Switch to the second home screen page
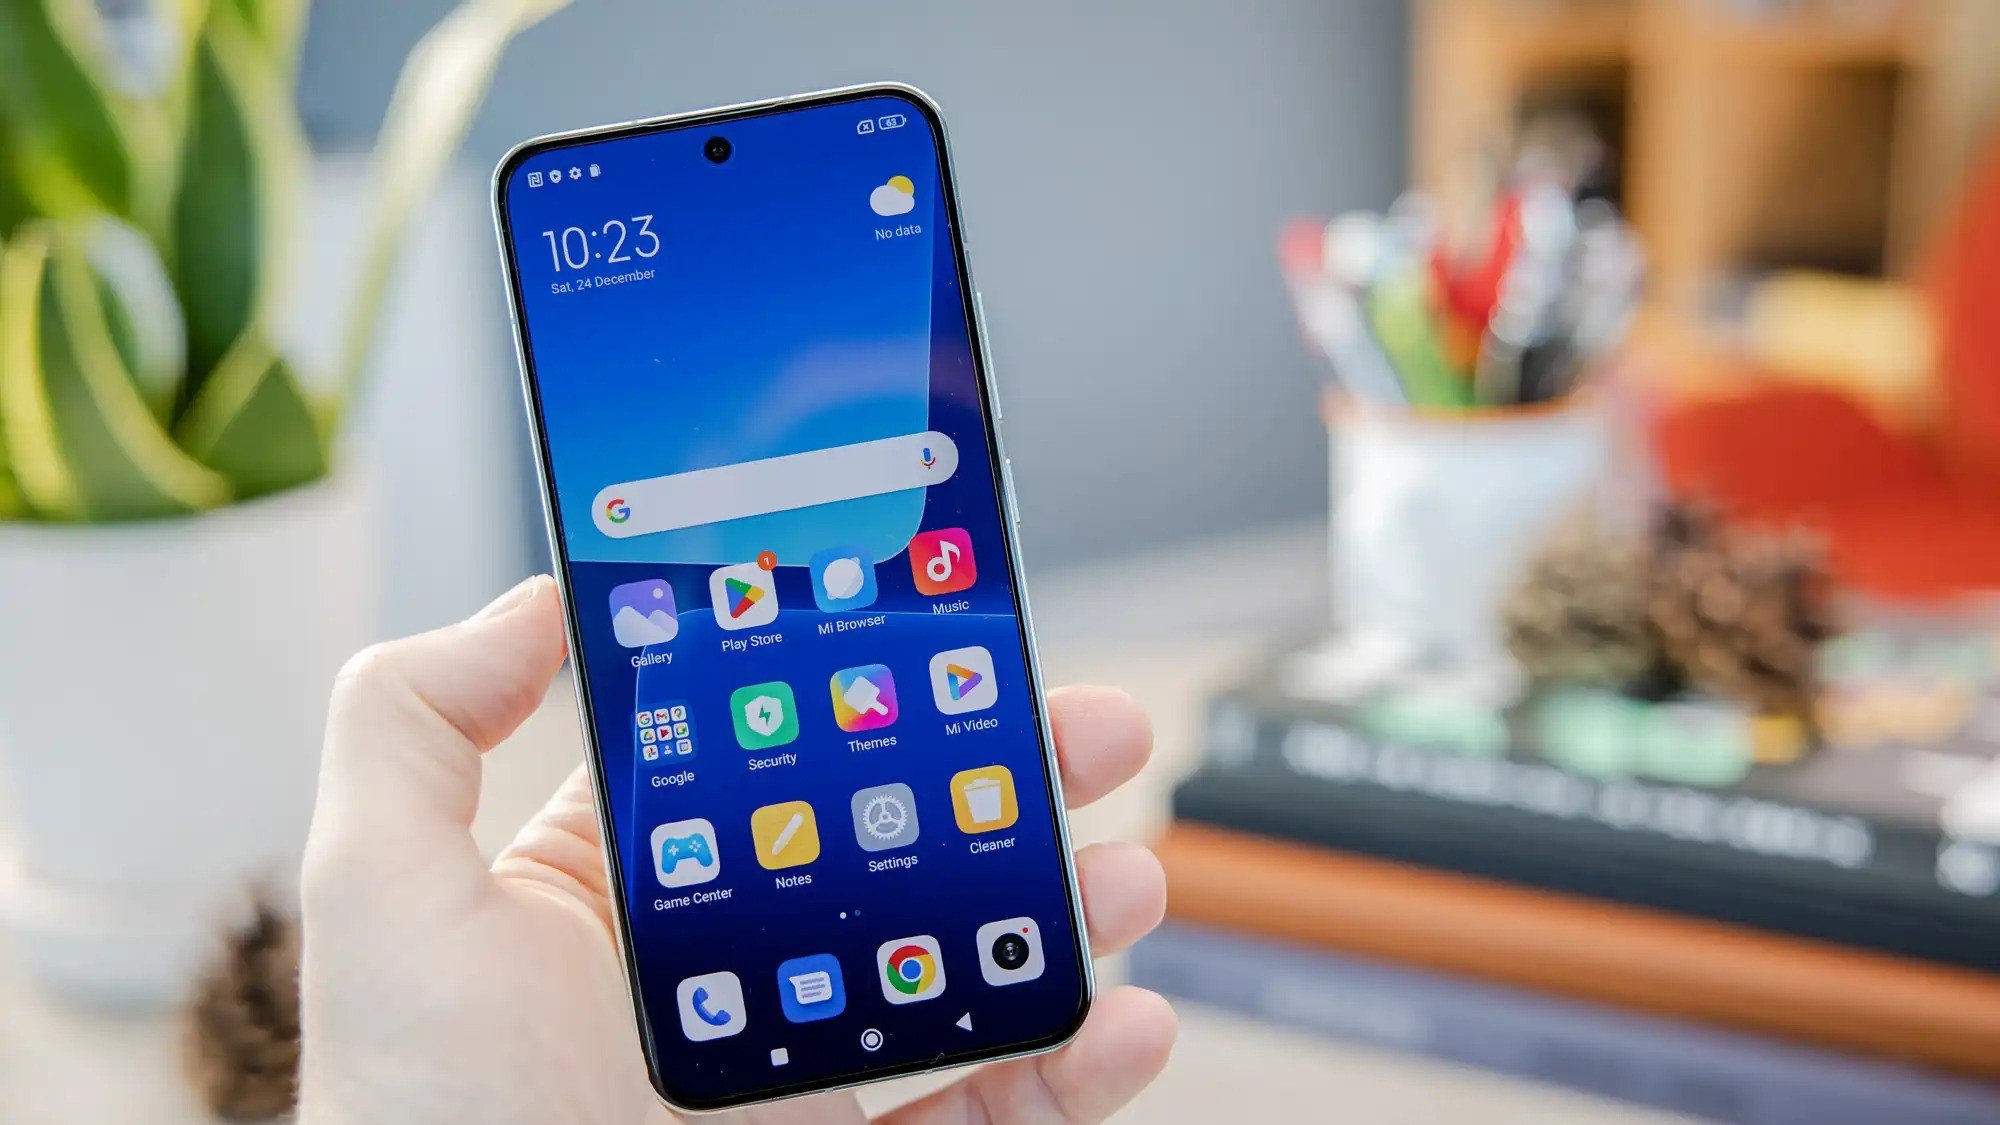The height and width of the screenshot is (1125, 2000). (x=854, y=913)
